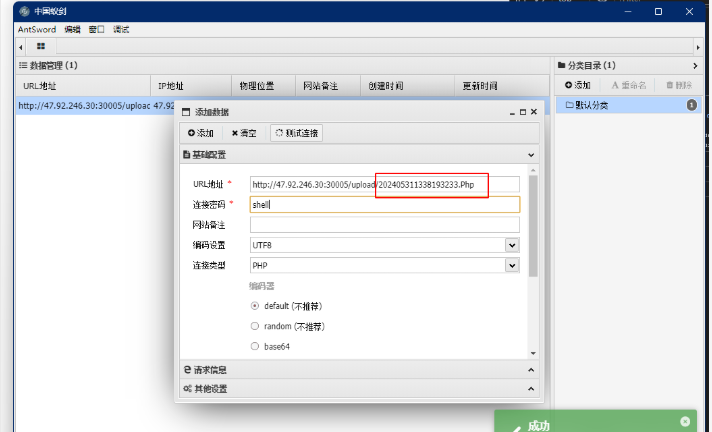Click the 连接密码 input field
The image size is (712, 432).
point(385,204)
